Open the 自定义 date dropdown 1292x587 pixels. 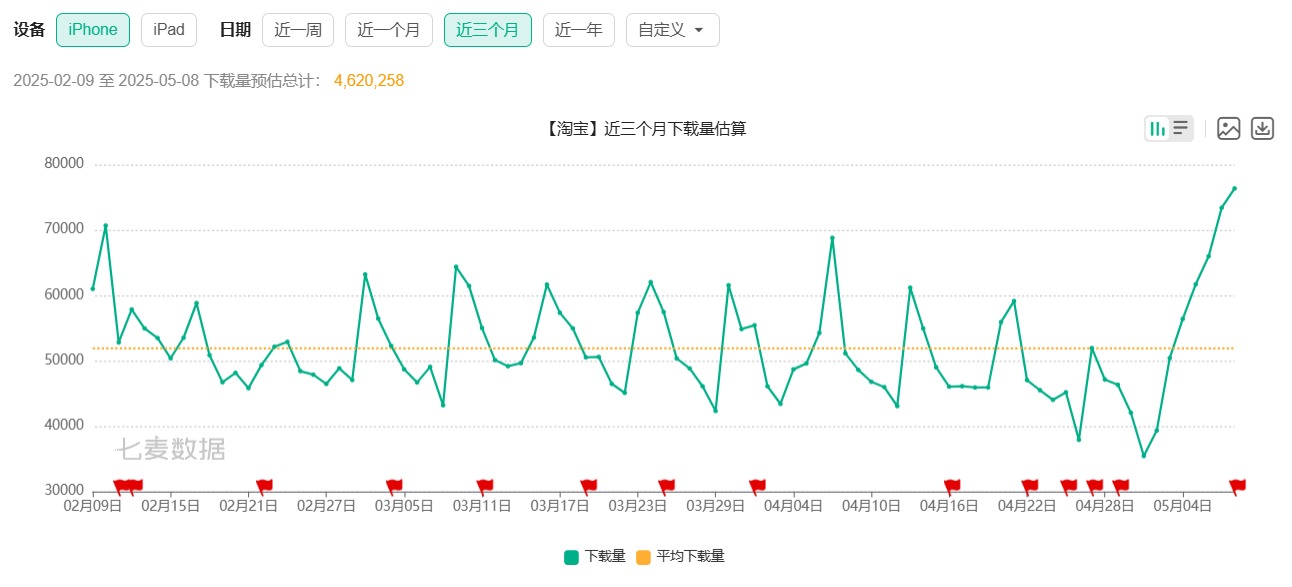pos(672,30)
